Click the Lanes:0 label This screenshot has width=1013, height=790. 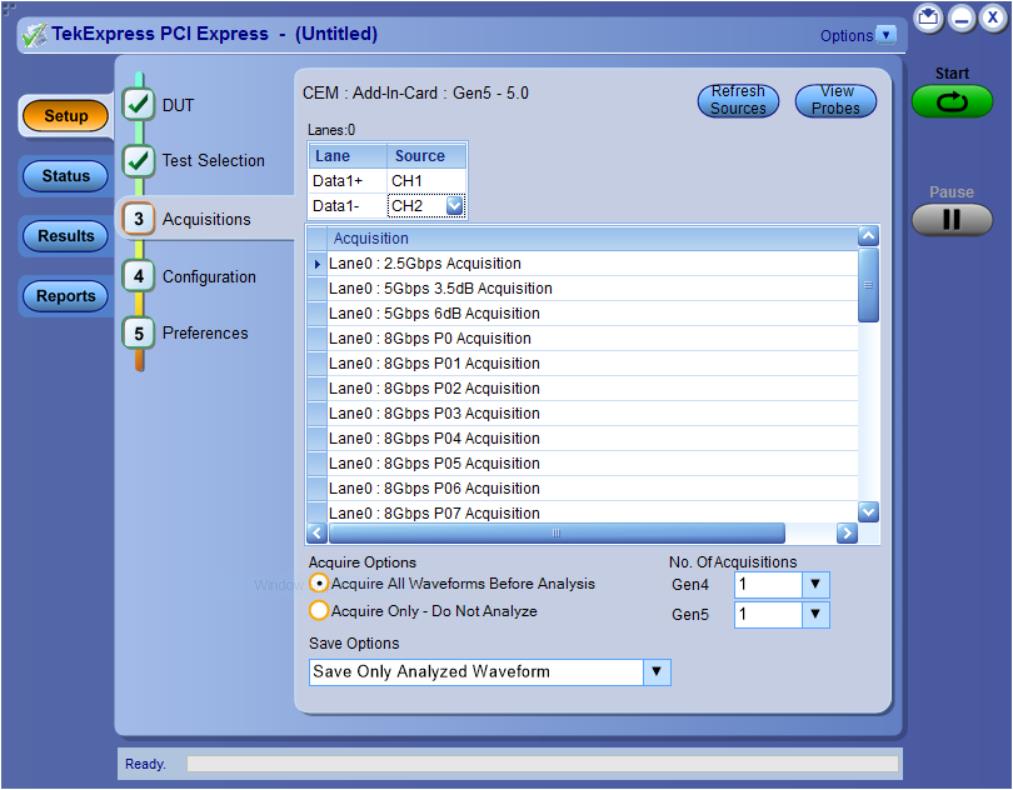[x=331, y=130]
